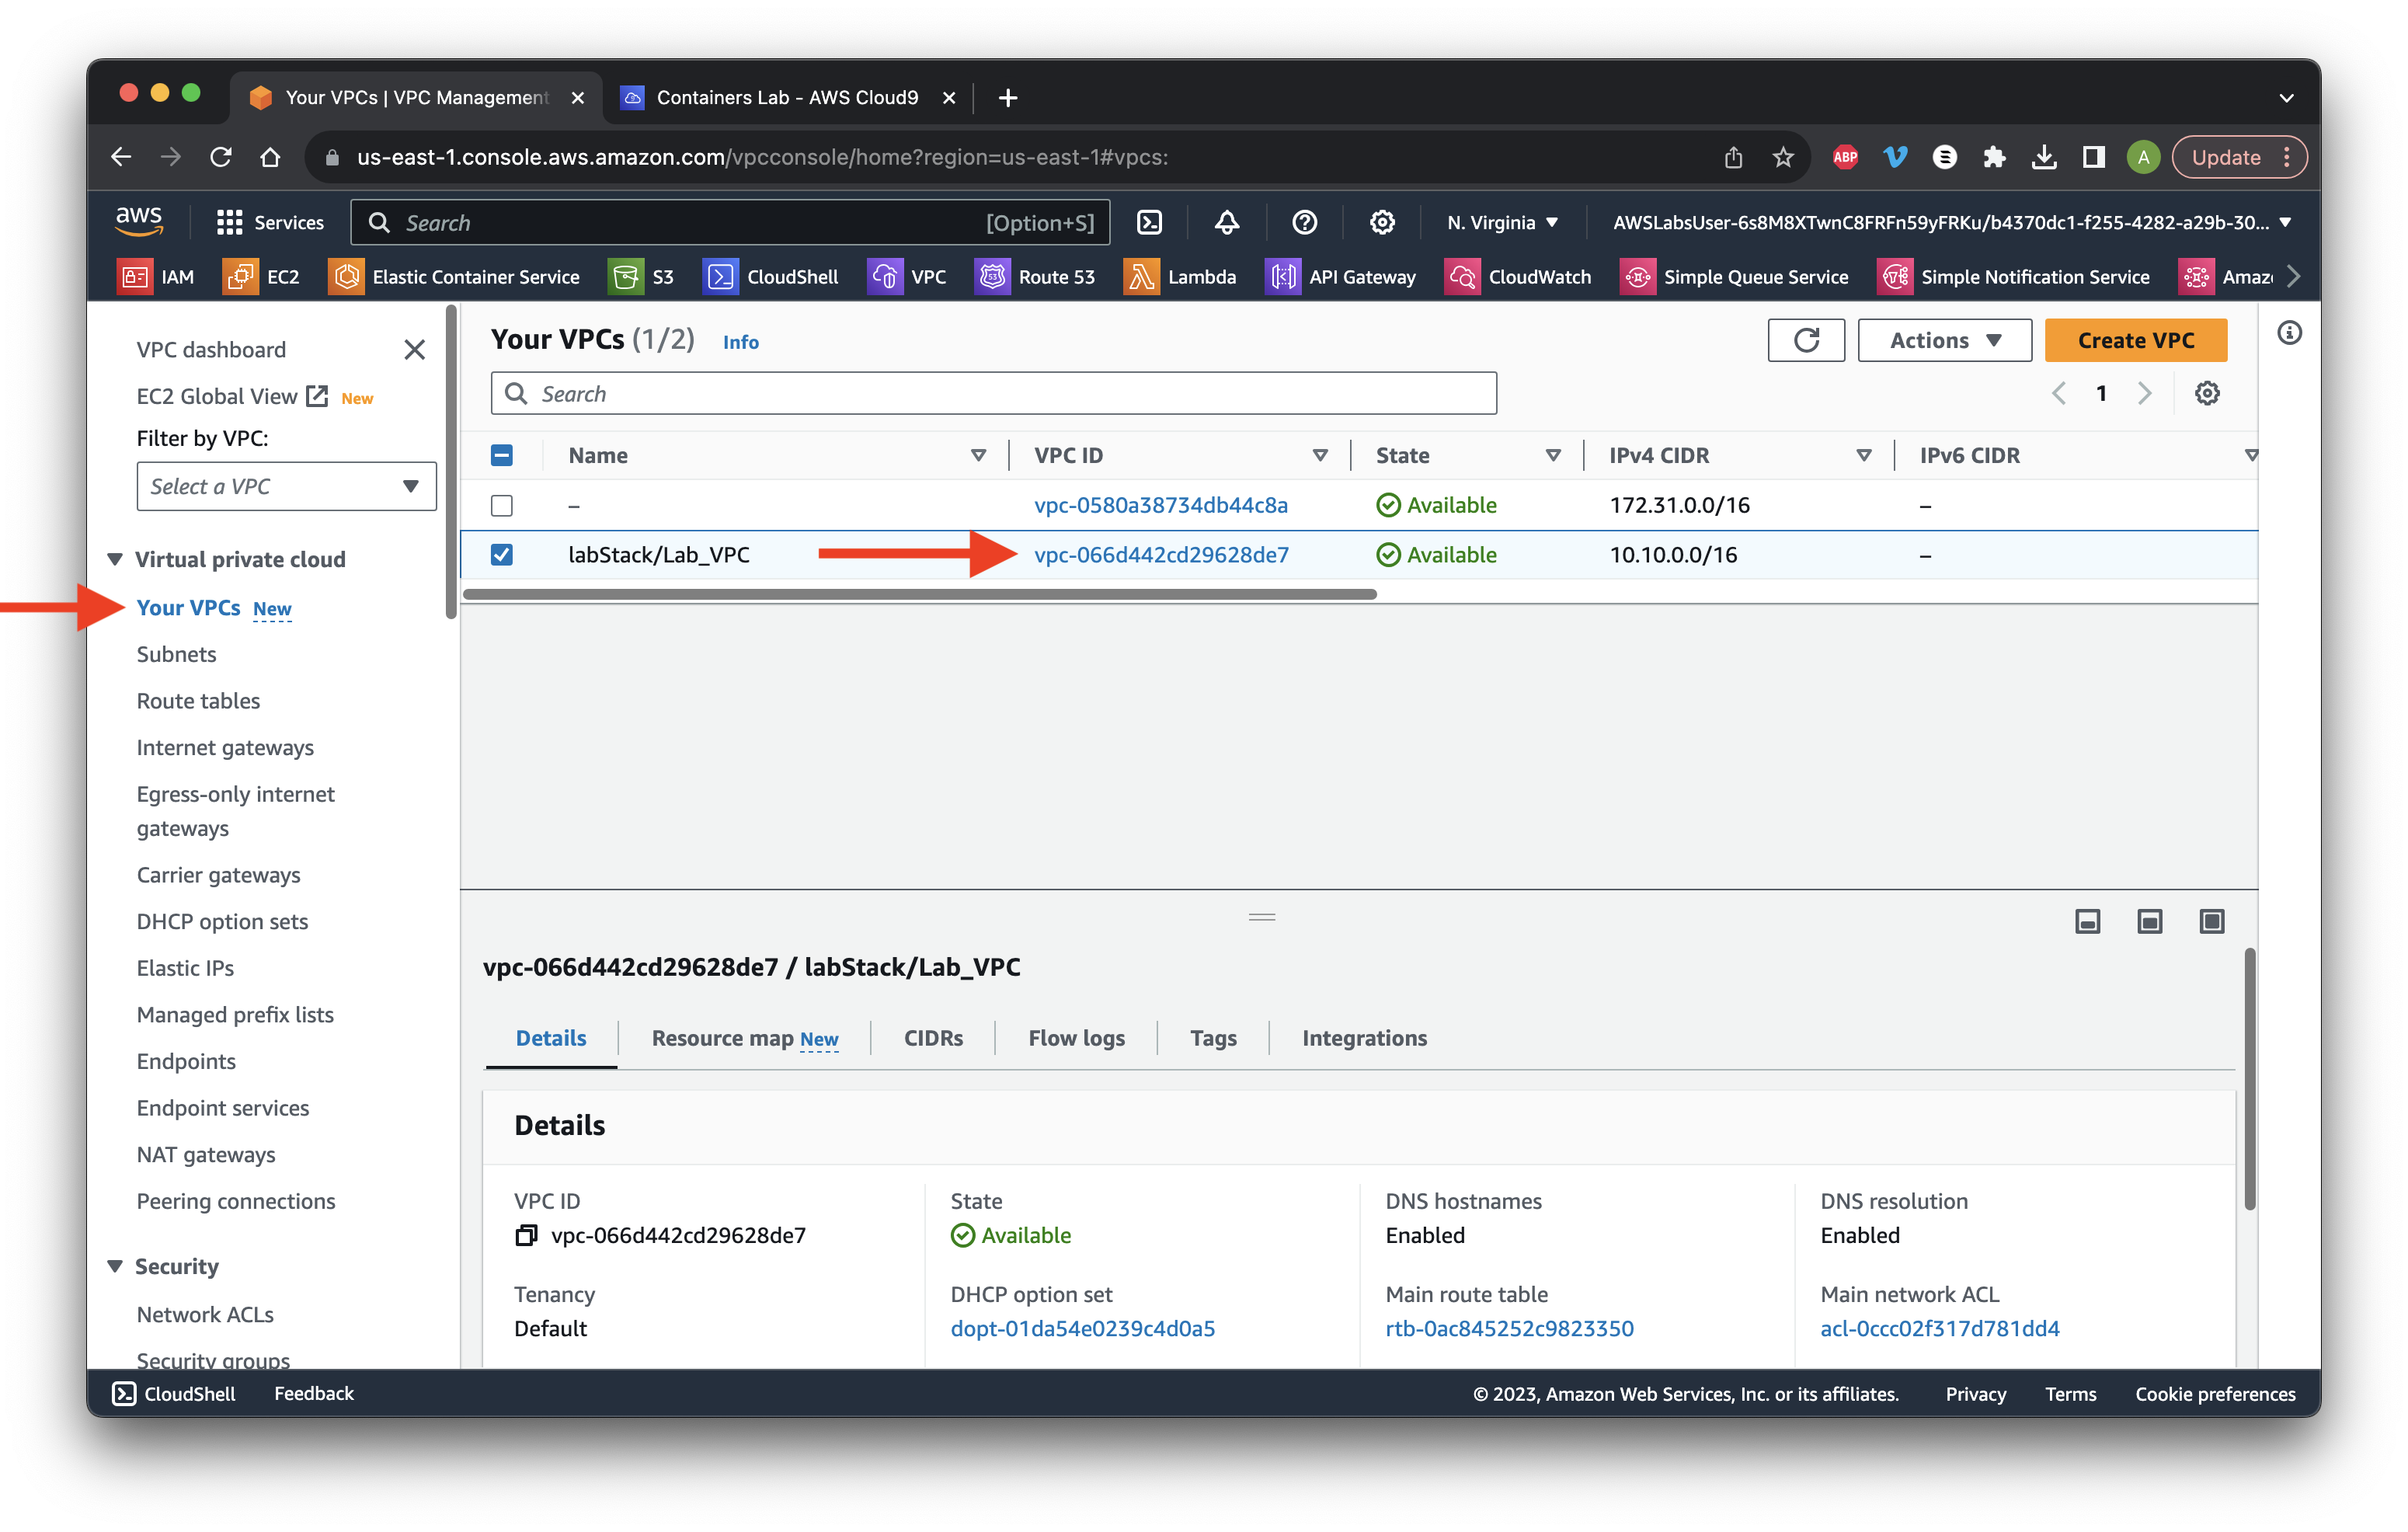Screen dimensions: 2408x1532
Task: Open vpc-066d442cd29628de7 link in table
Action: click(x=1161, y=554)
